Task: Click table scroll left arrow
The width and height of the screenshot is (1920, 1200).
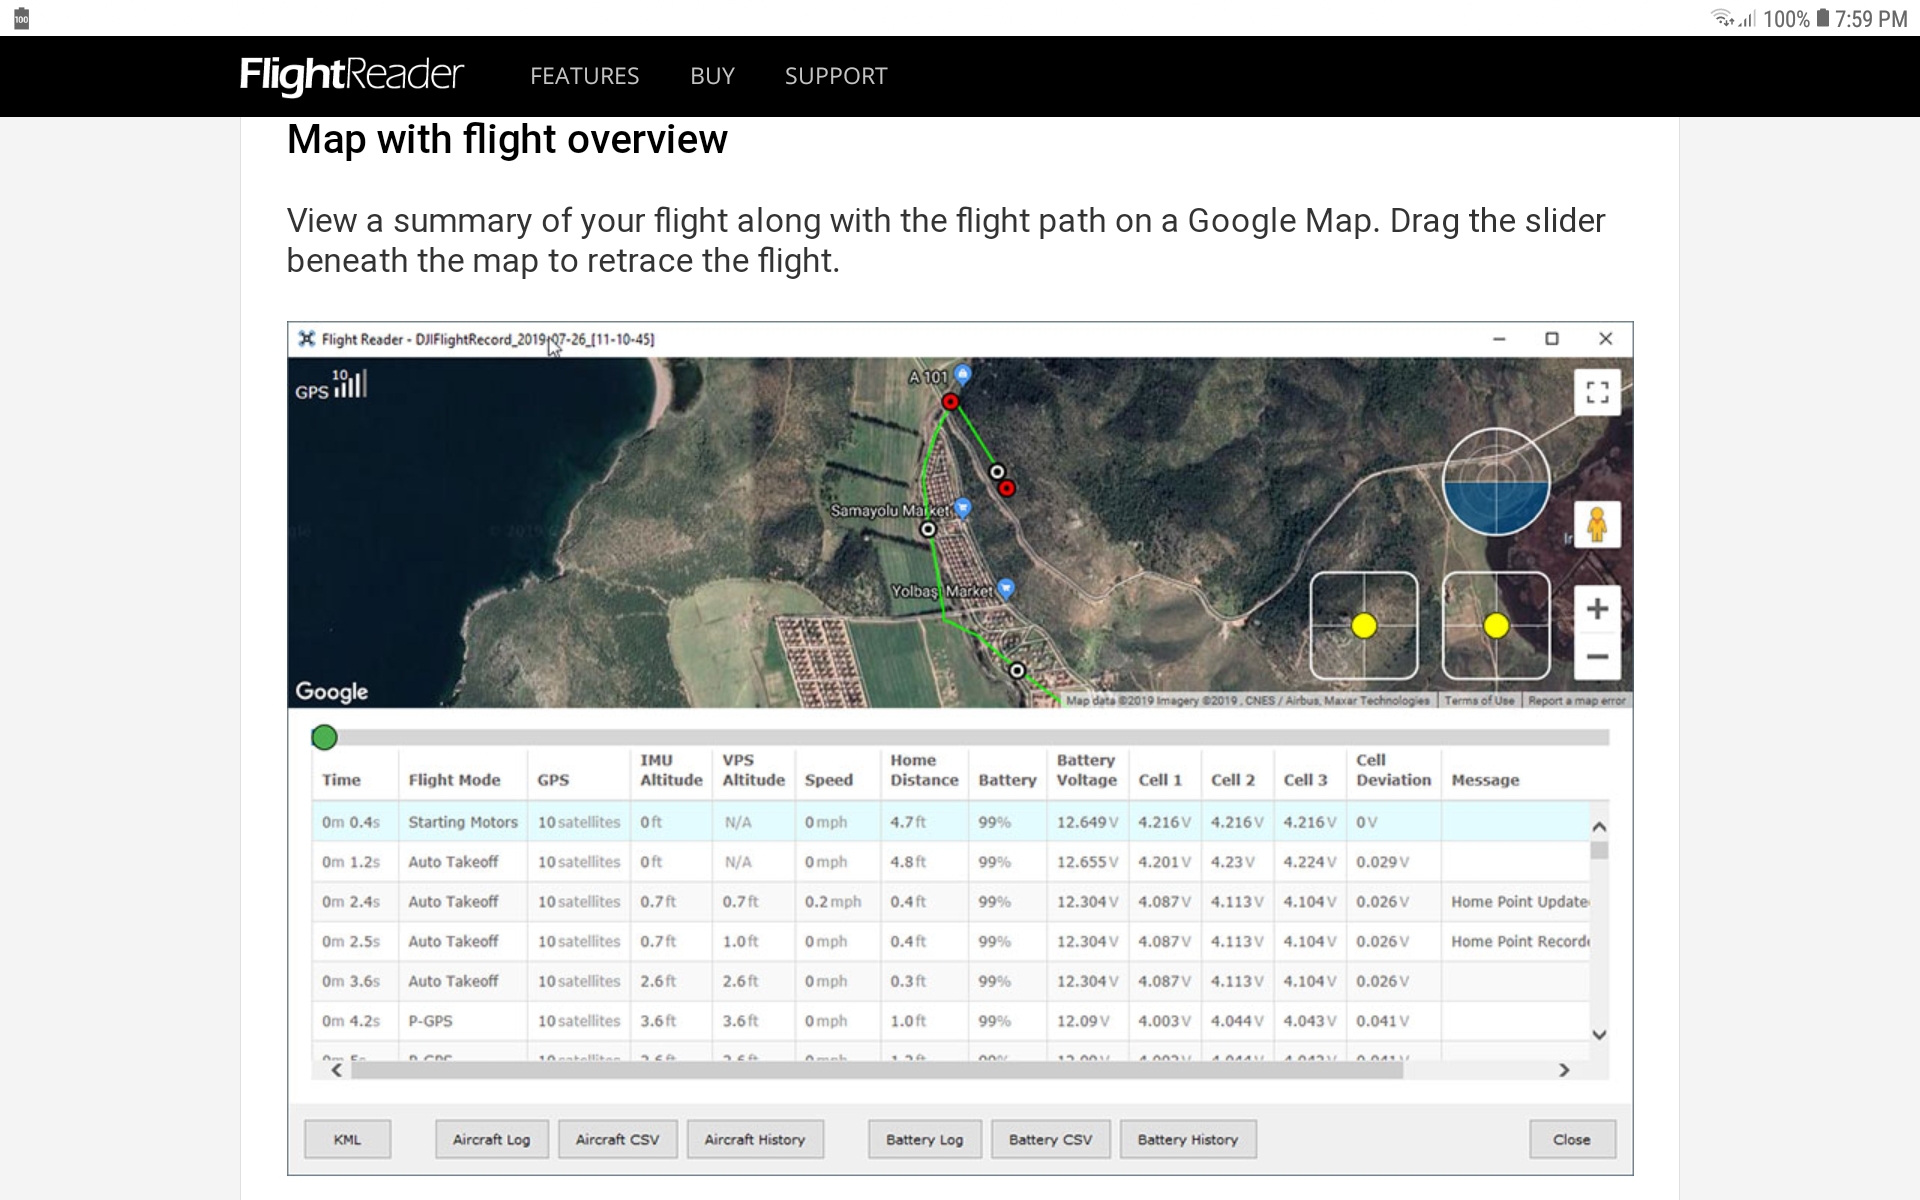Action: point(337,1070)
